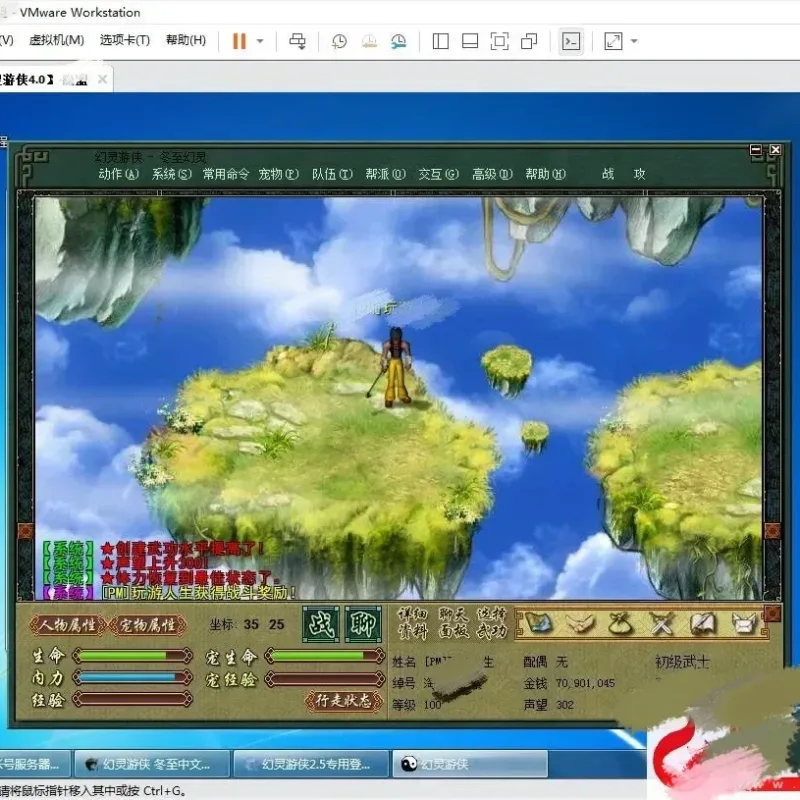
Task: Open the 号服务器 taskbar item
Action: pos(35,764)
